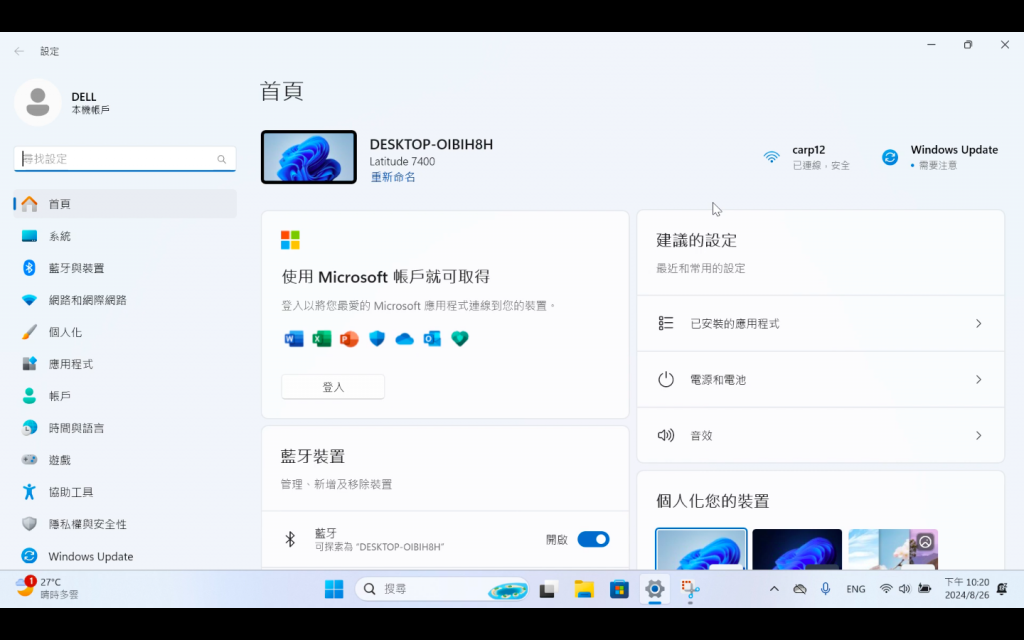Click the back arrow in Settings title bar
The image size is (1024, 640).
19,51
